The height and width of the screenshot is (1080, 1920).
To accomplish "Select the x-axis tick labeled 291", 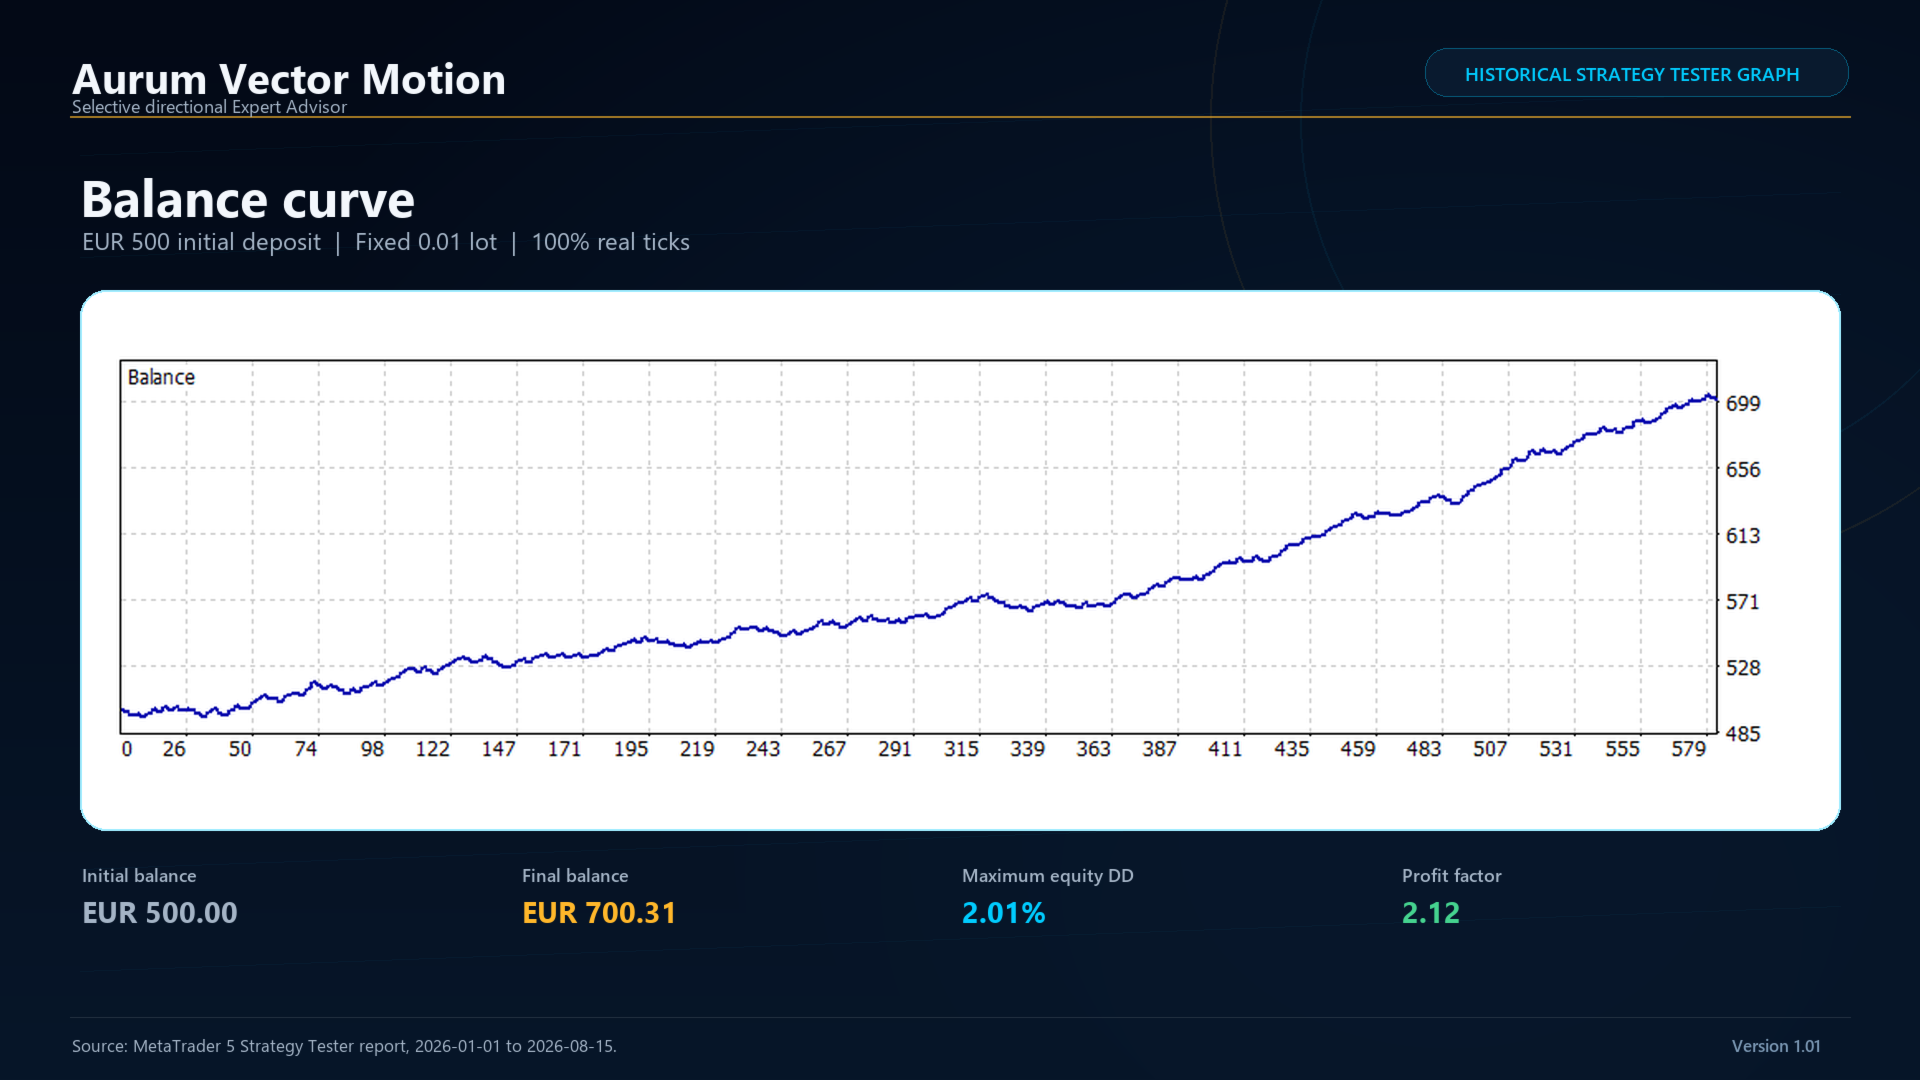I will pyautogui.click(x=895, y=749).
